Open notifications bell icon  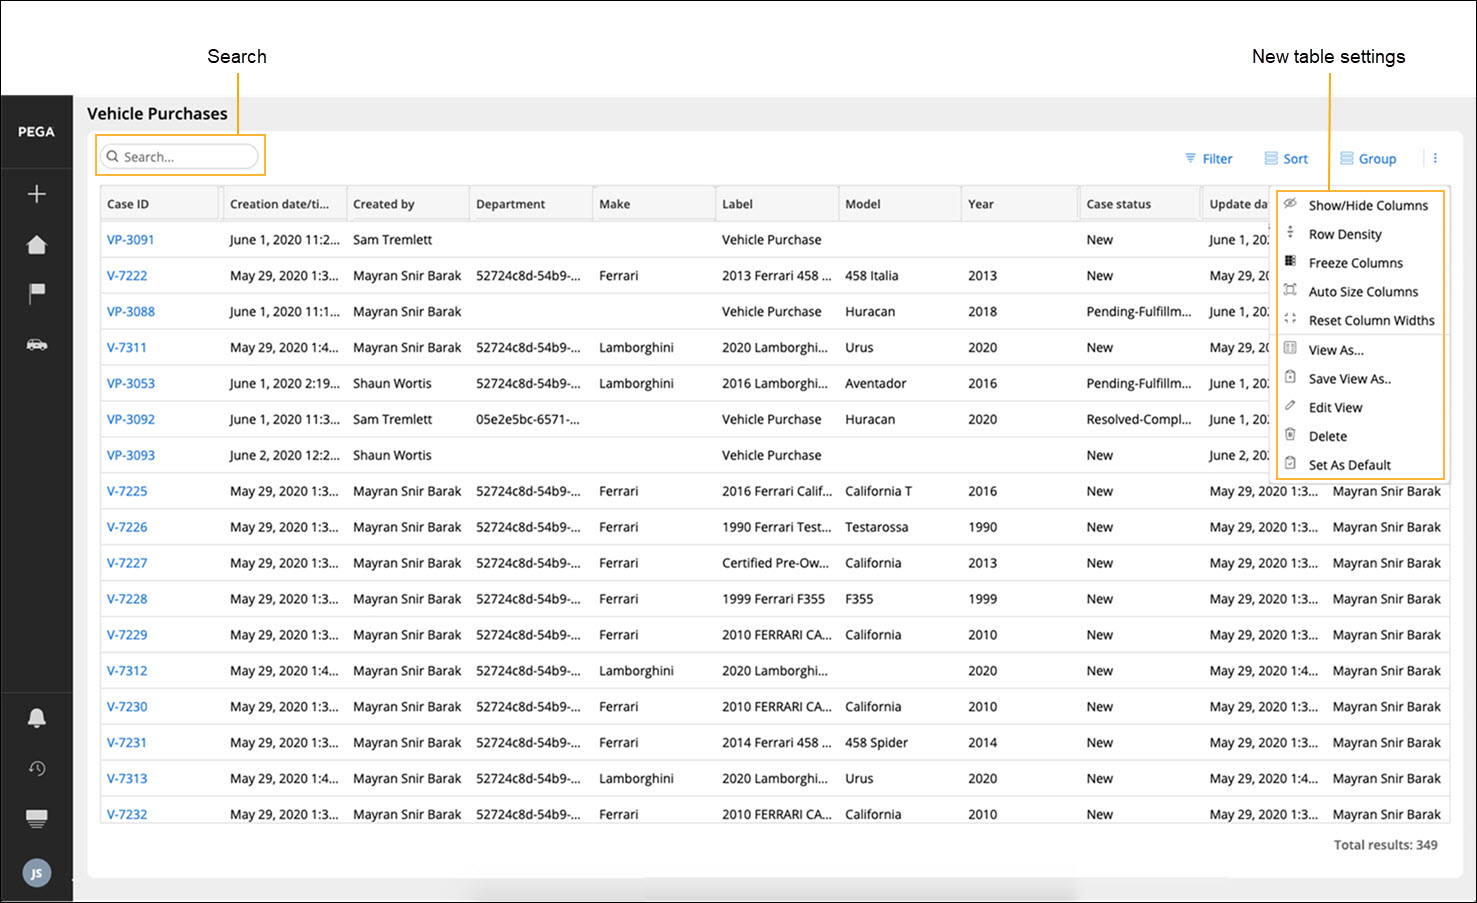pos(37,718)
